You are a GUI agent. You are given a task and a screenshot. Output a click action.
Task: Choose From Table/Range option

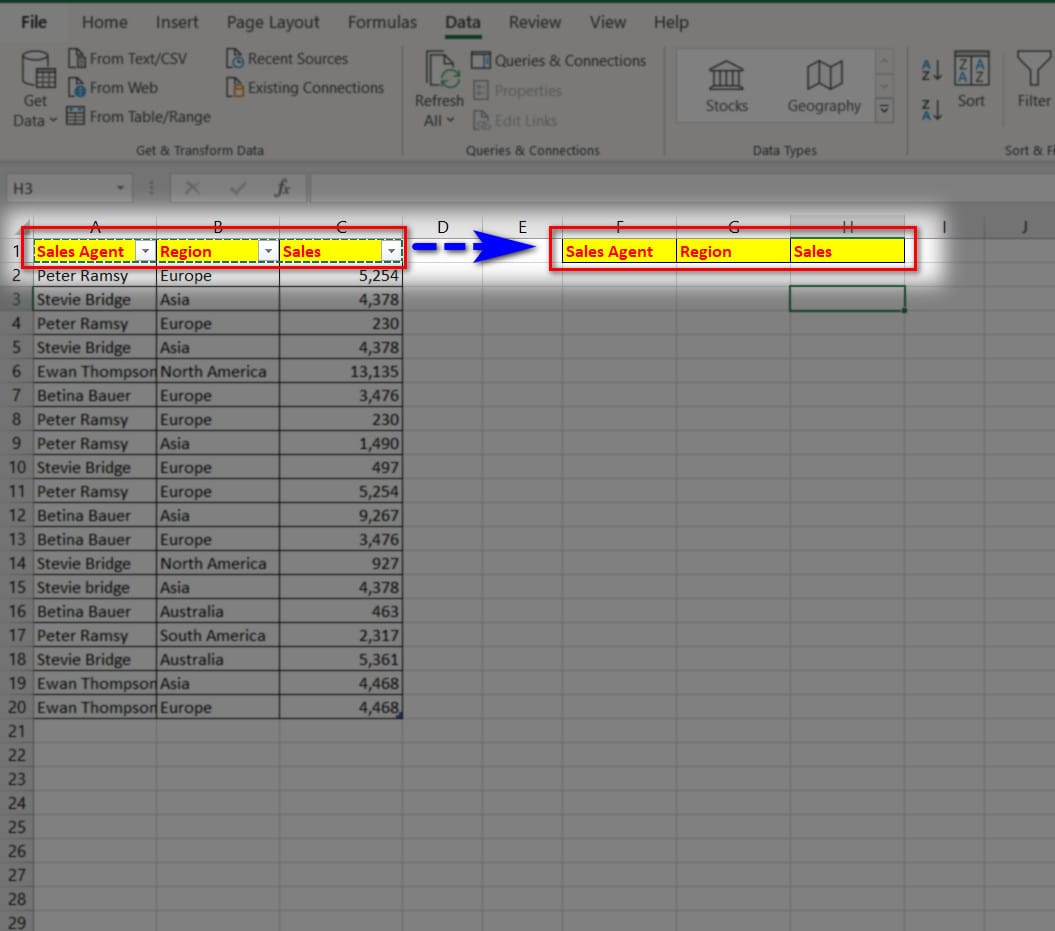point(138,117)
